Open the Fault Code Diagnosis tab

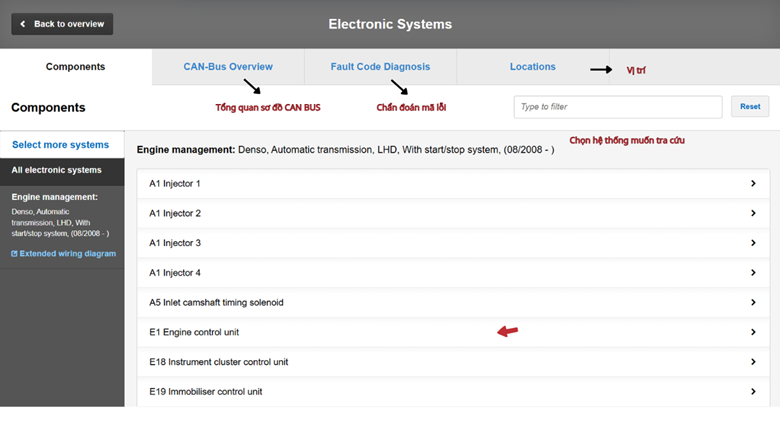pos(380,67)
